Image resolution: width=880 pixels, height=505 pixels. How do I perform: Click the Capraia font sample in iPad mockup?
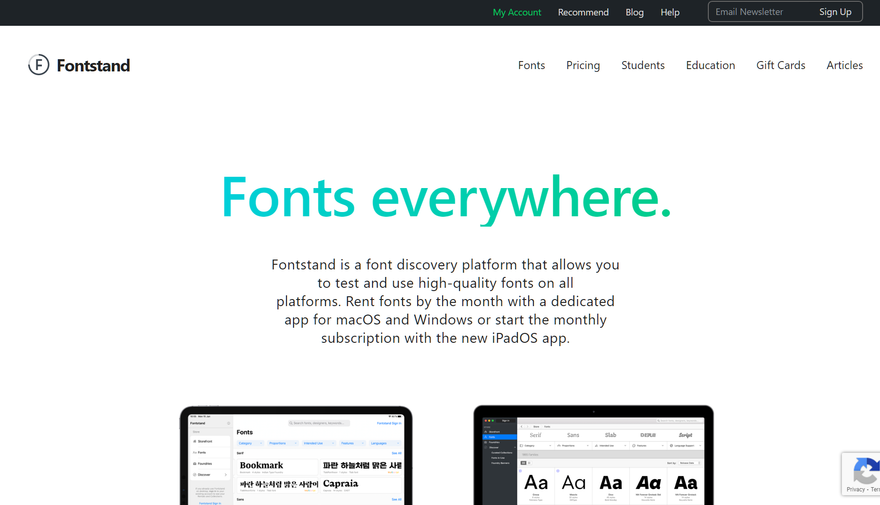pos(341,483)
